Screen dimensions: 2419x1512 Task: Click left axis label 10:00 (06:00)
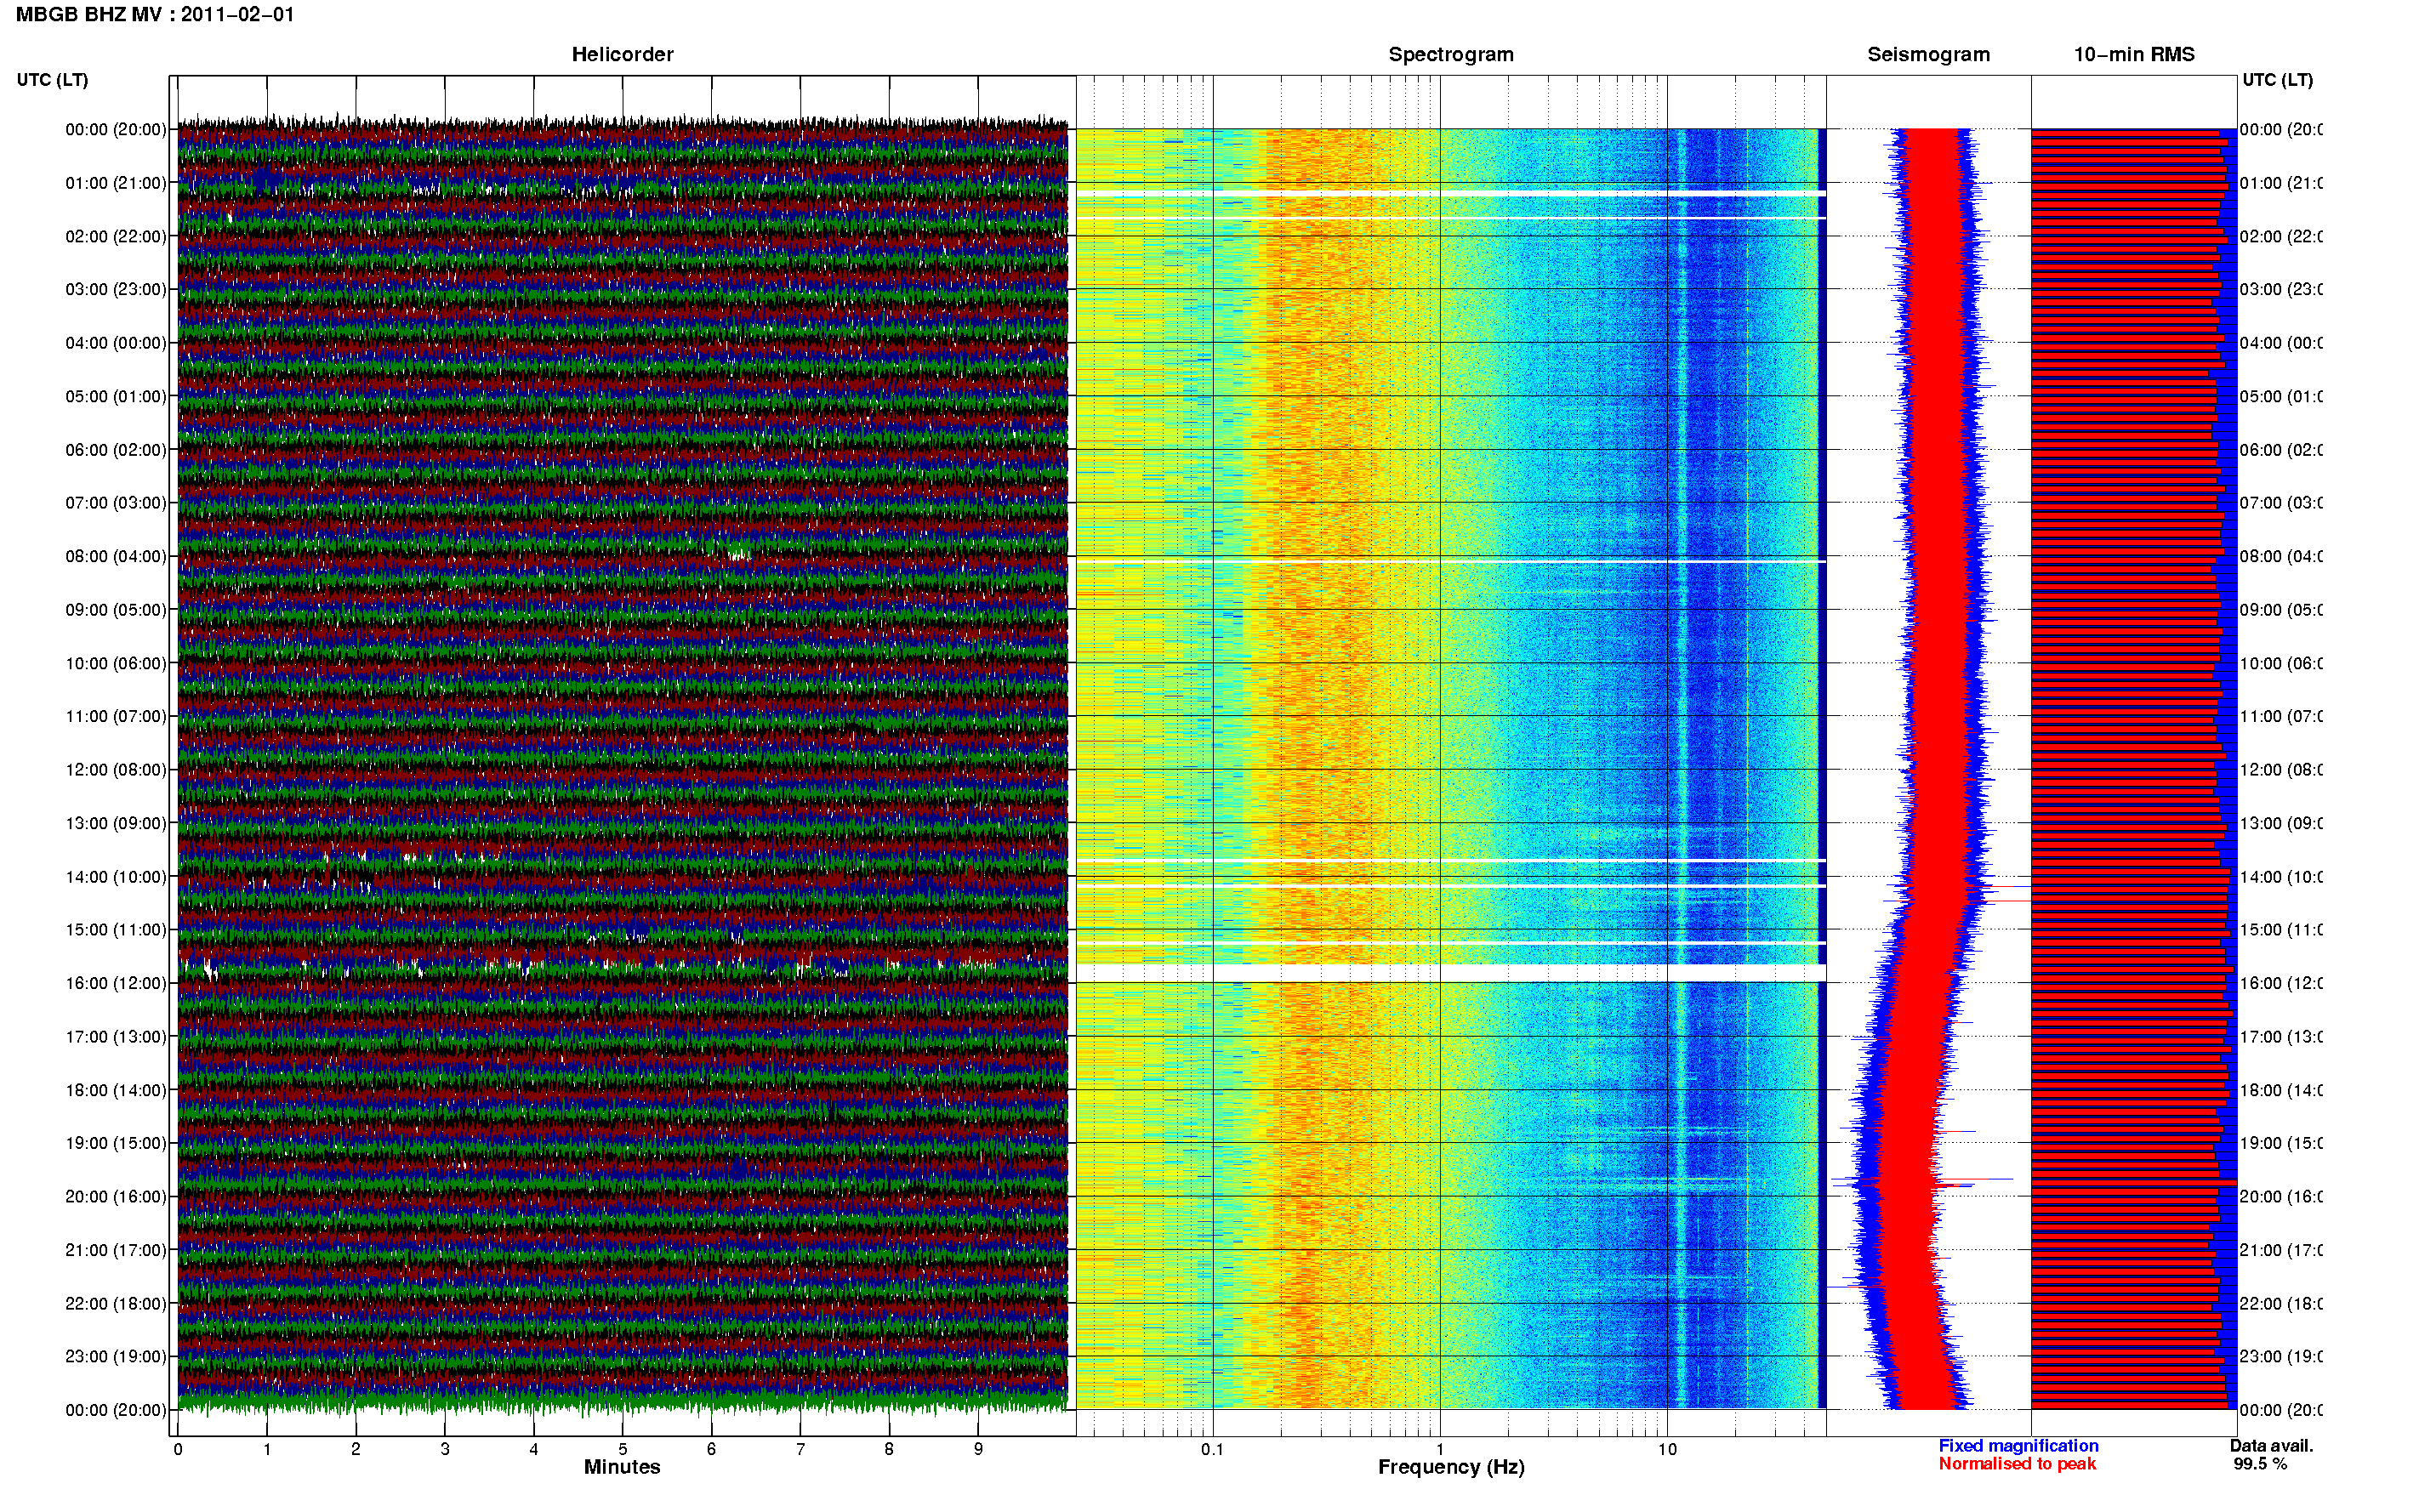pyautogui.click(x=116, y=663)
